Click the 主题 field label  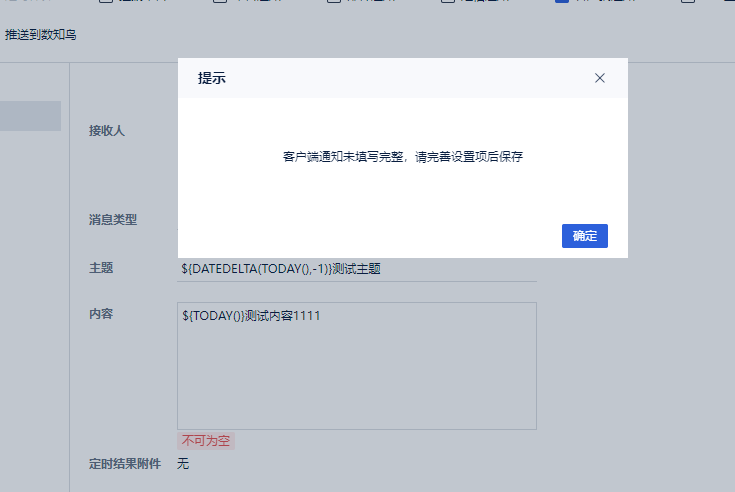click(x=101, y=268)
